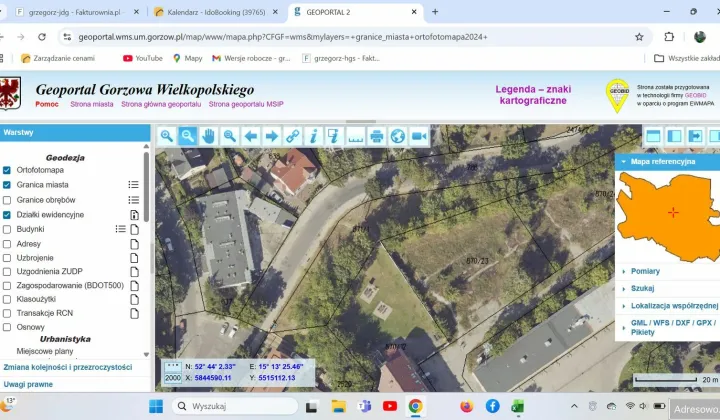Open document icon for Transakcje RCN
This screenshot has height=420, width=720.
click(x=134, y=314)
